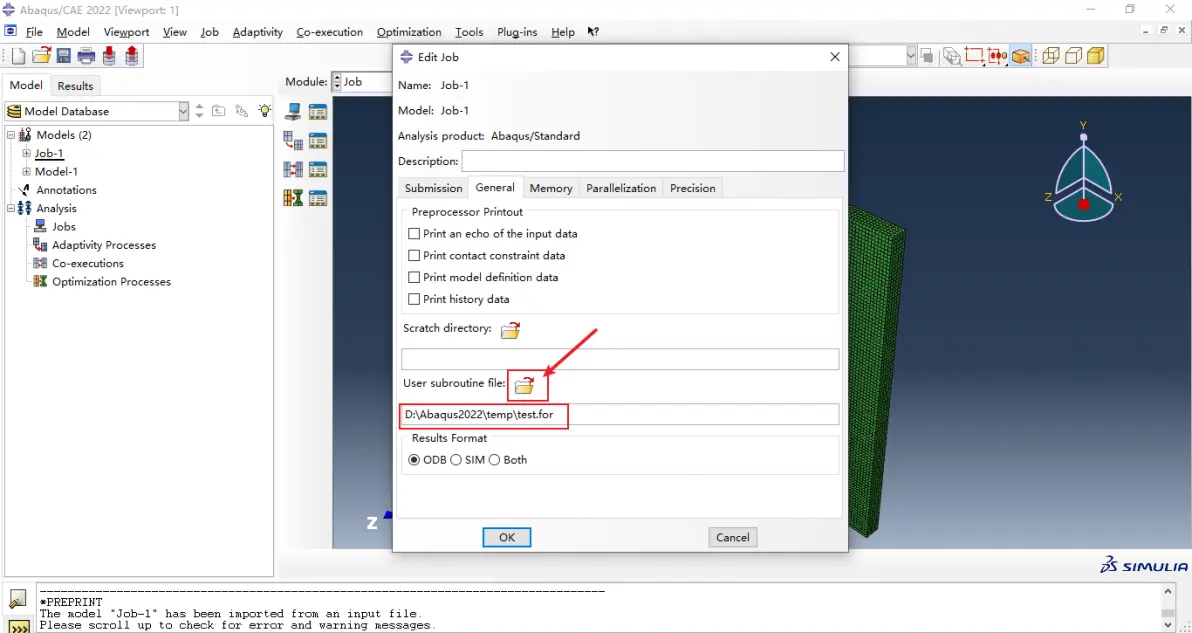Viewport: 1192px width, 633px height.
Task: Click the user subroutine file path field
Action: pos(620,414)
